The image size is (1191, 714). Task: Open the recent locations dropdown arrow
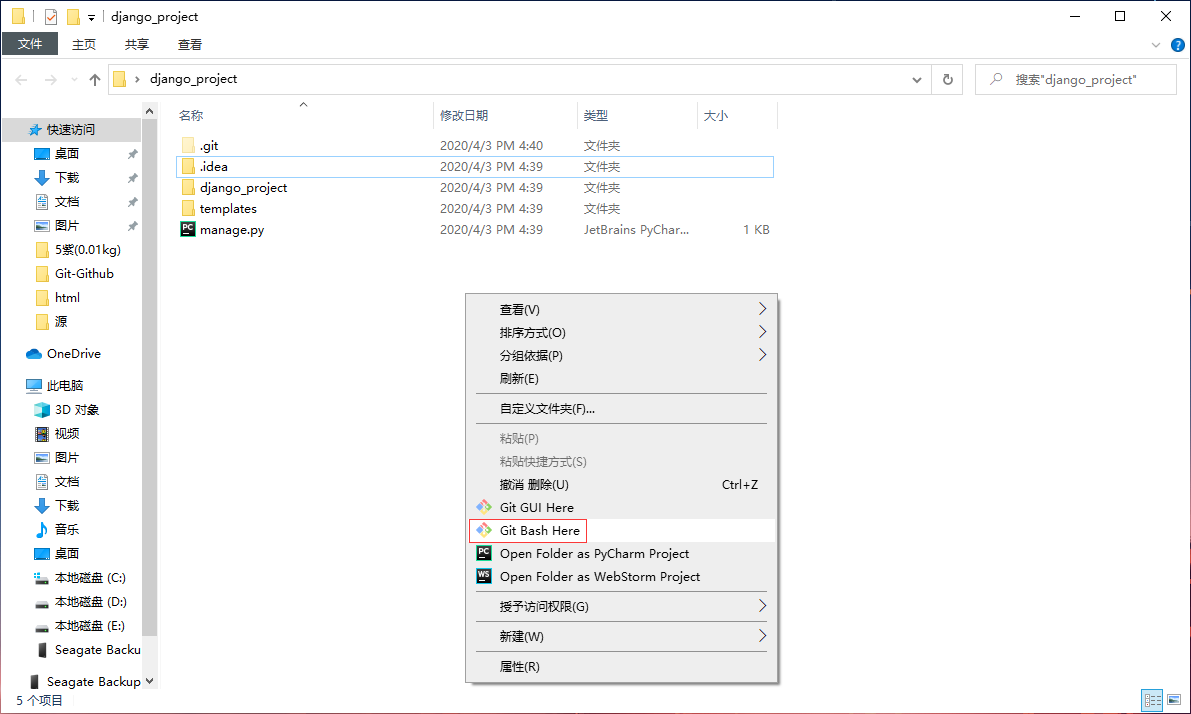74,79
